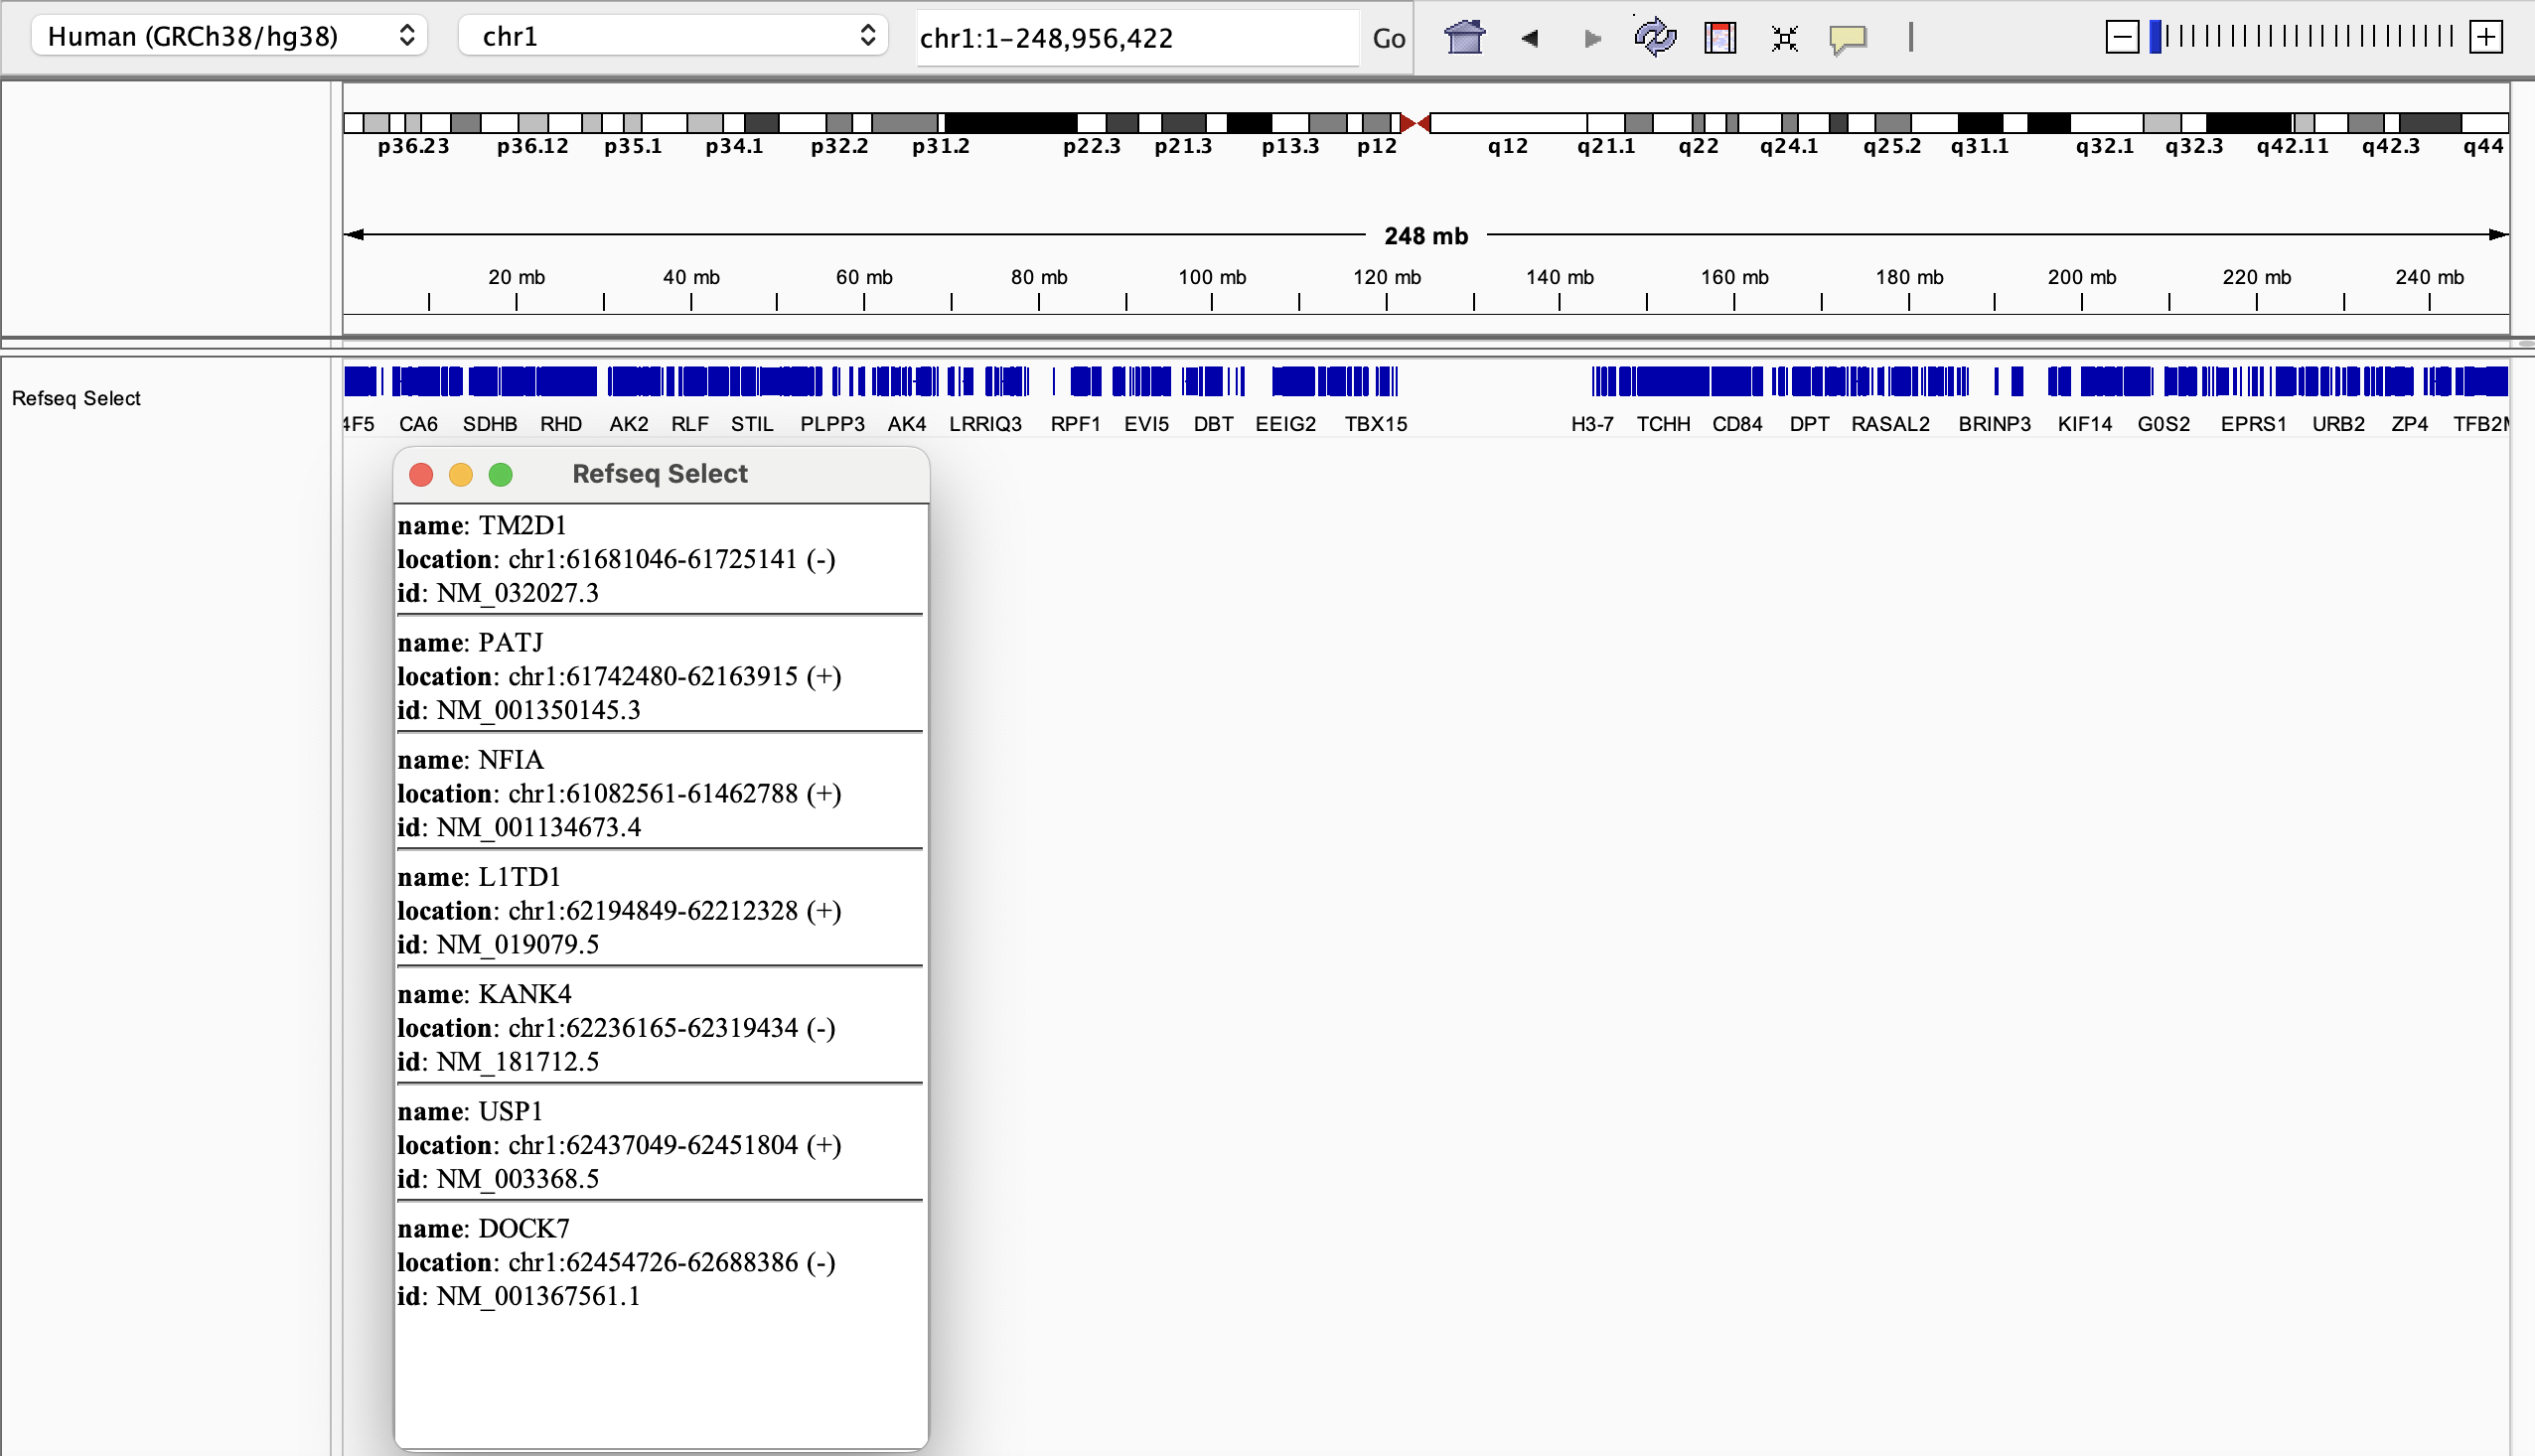Go forward with the right arrow icon
The image size is (2535, 1456).
click(x=1592, y=38)
